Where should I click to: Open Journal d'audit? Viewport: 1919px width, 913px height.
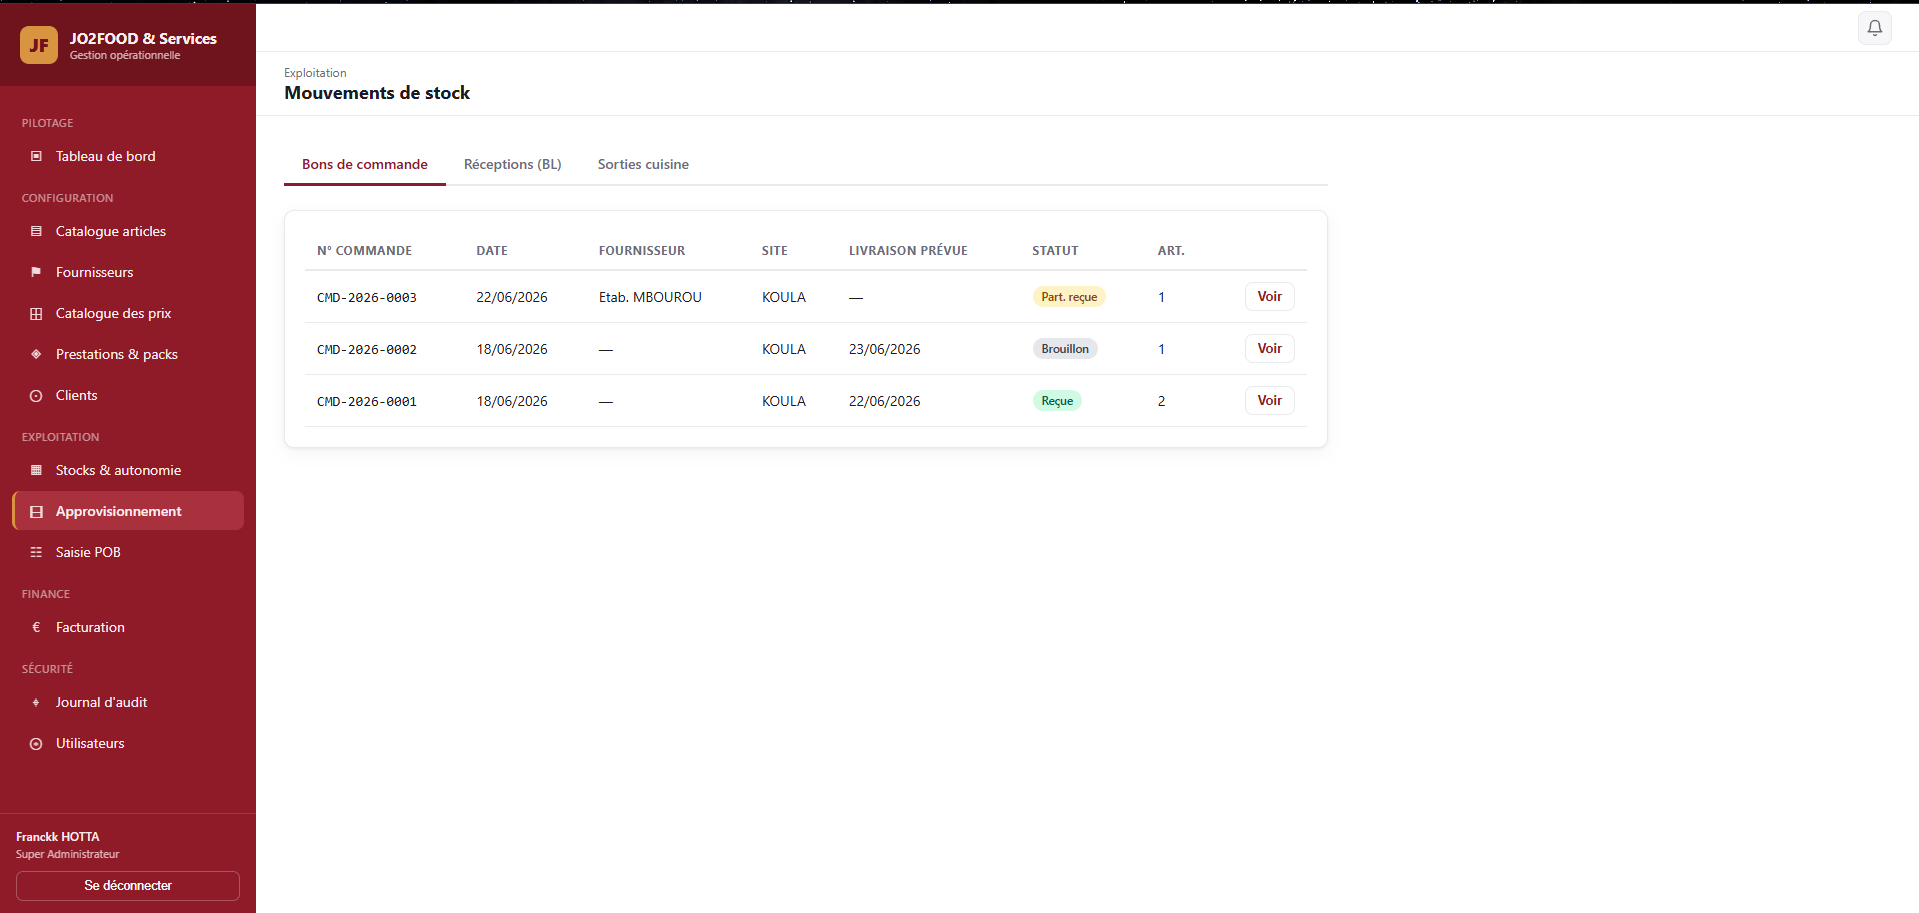(x=128, y=702)
